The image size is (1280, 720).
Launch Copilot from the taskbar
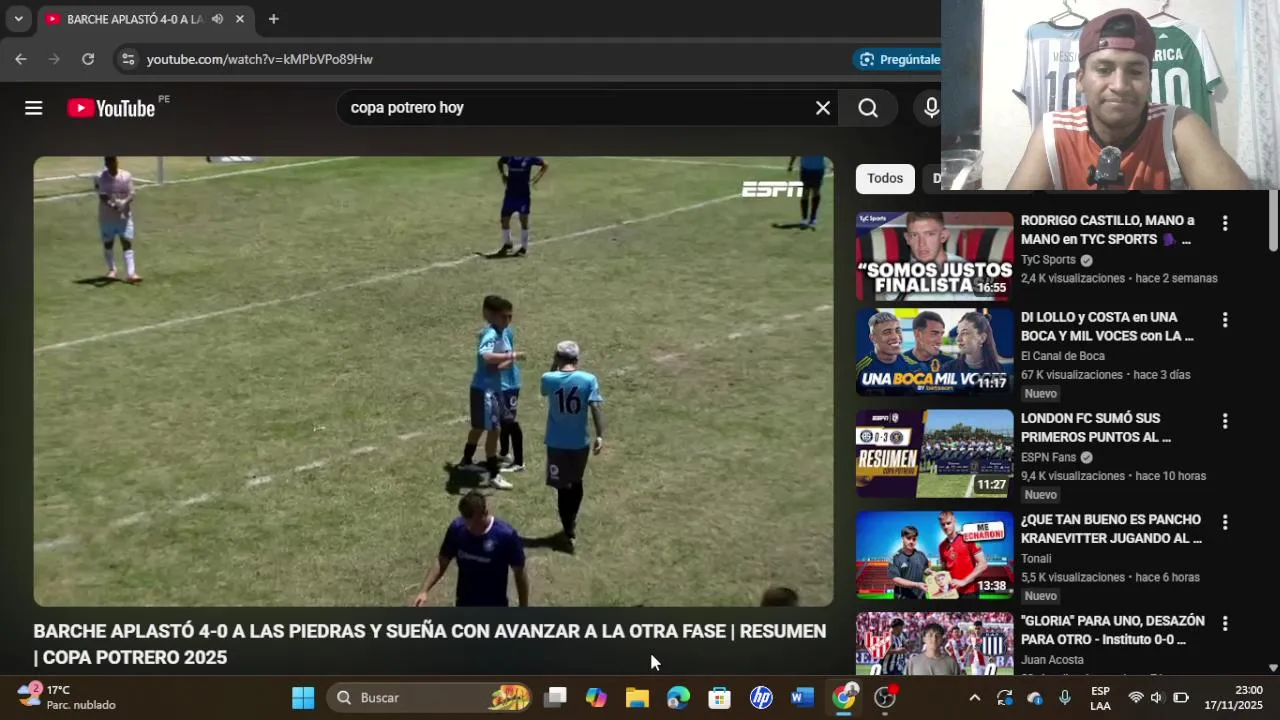tap(596, 697)
